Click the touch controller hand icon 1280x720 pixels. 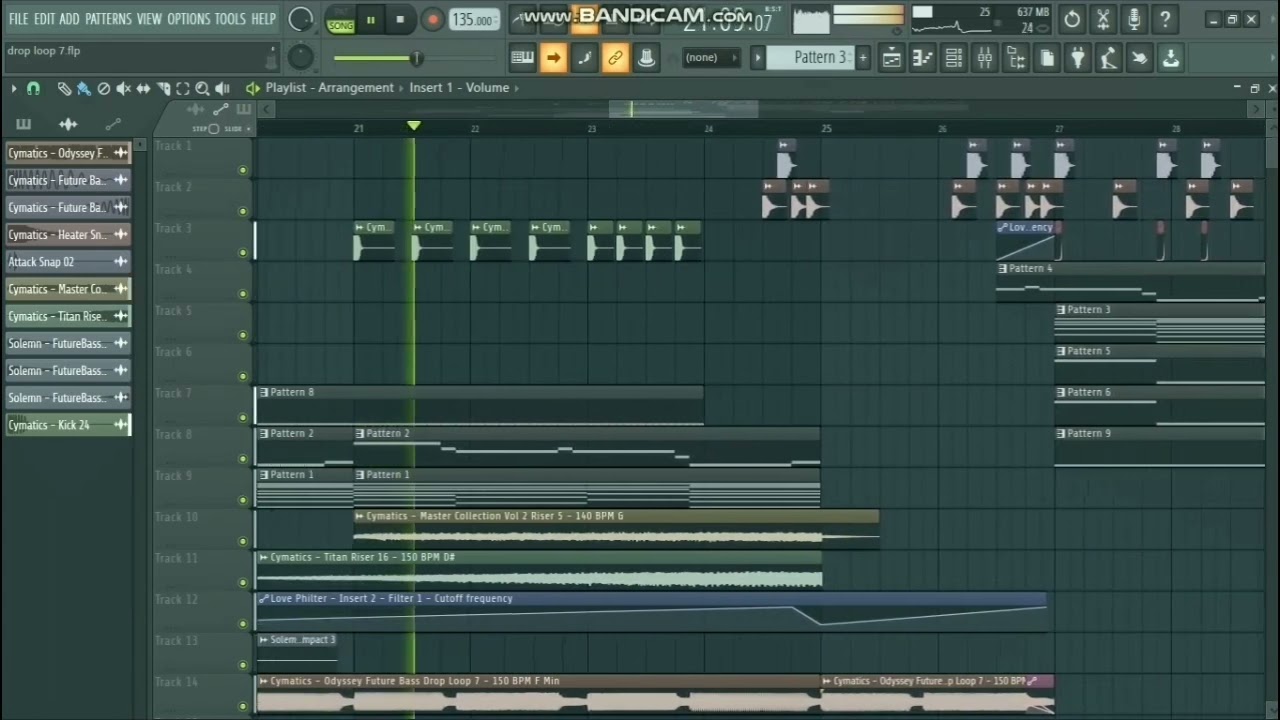coord(1139,58)
